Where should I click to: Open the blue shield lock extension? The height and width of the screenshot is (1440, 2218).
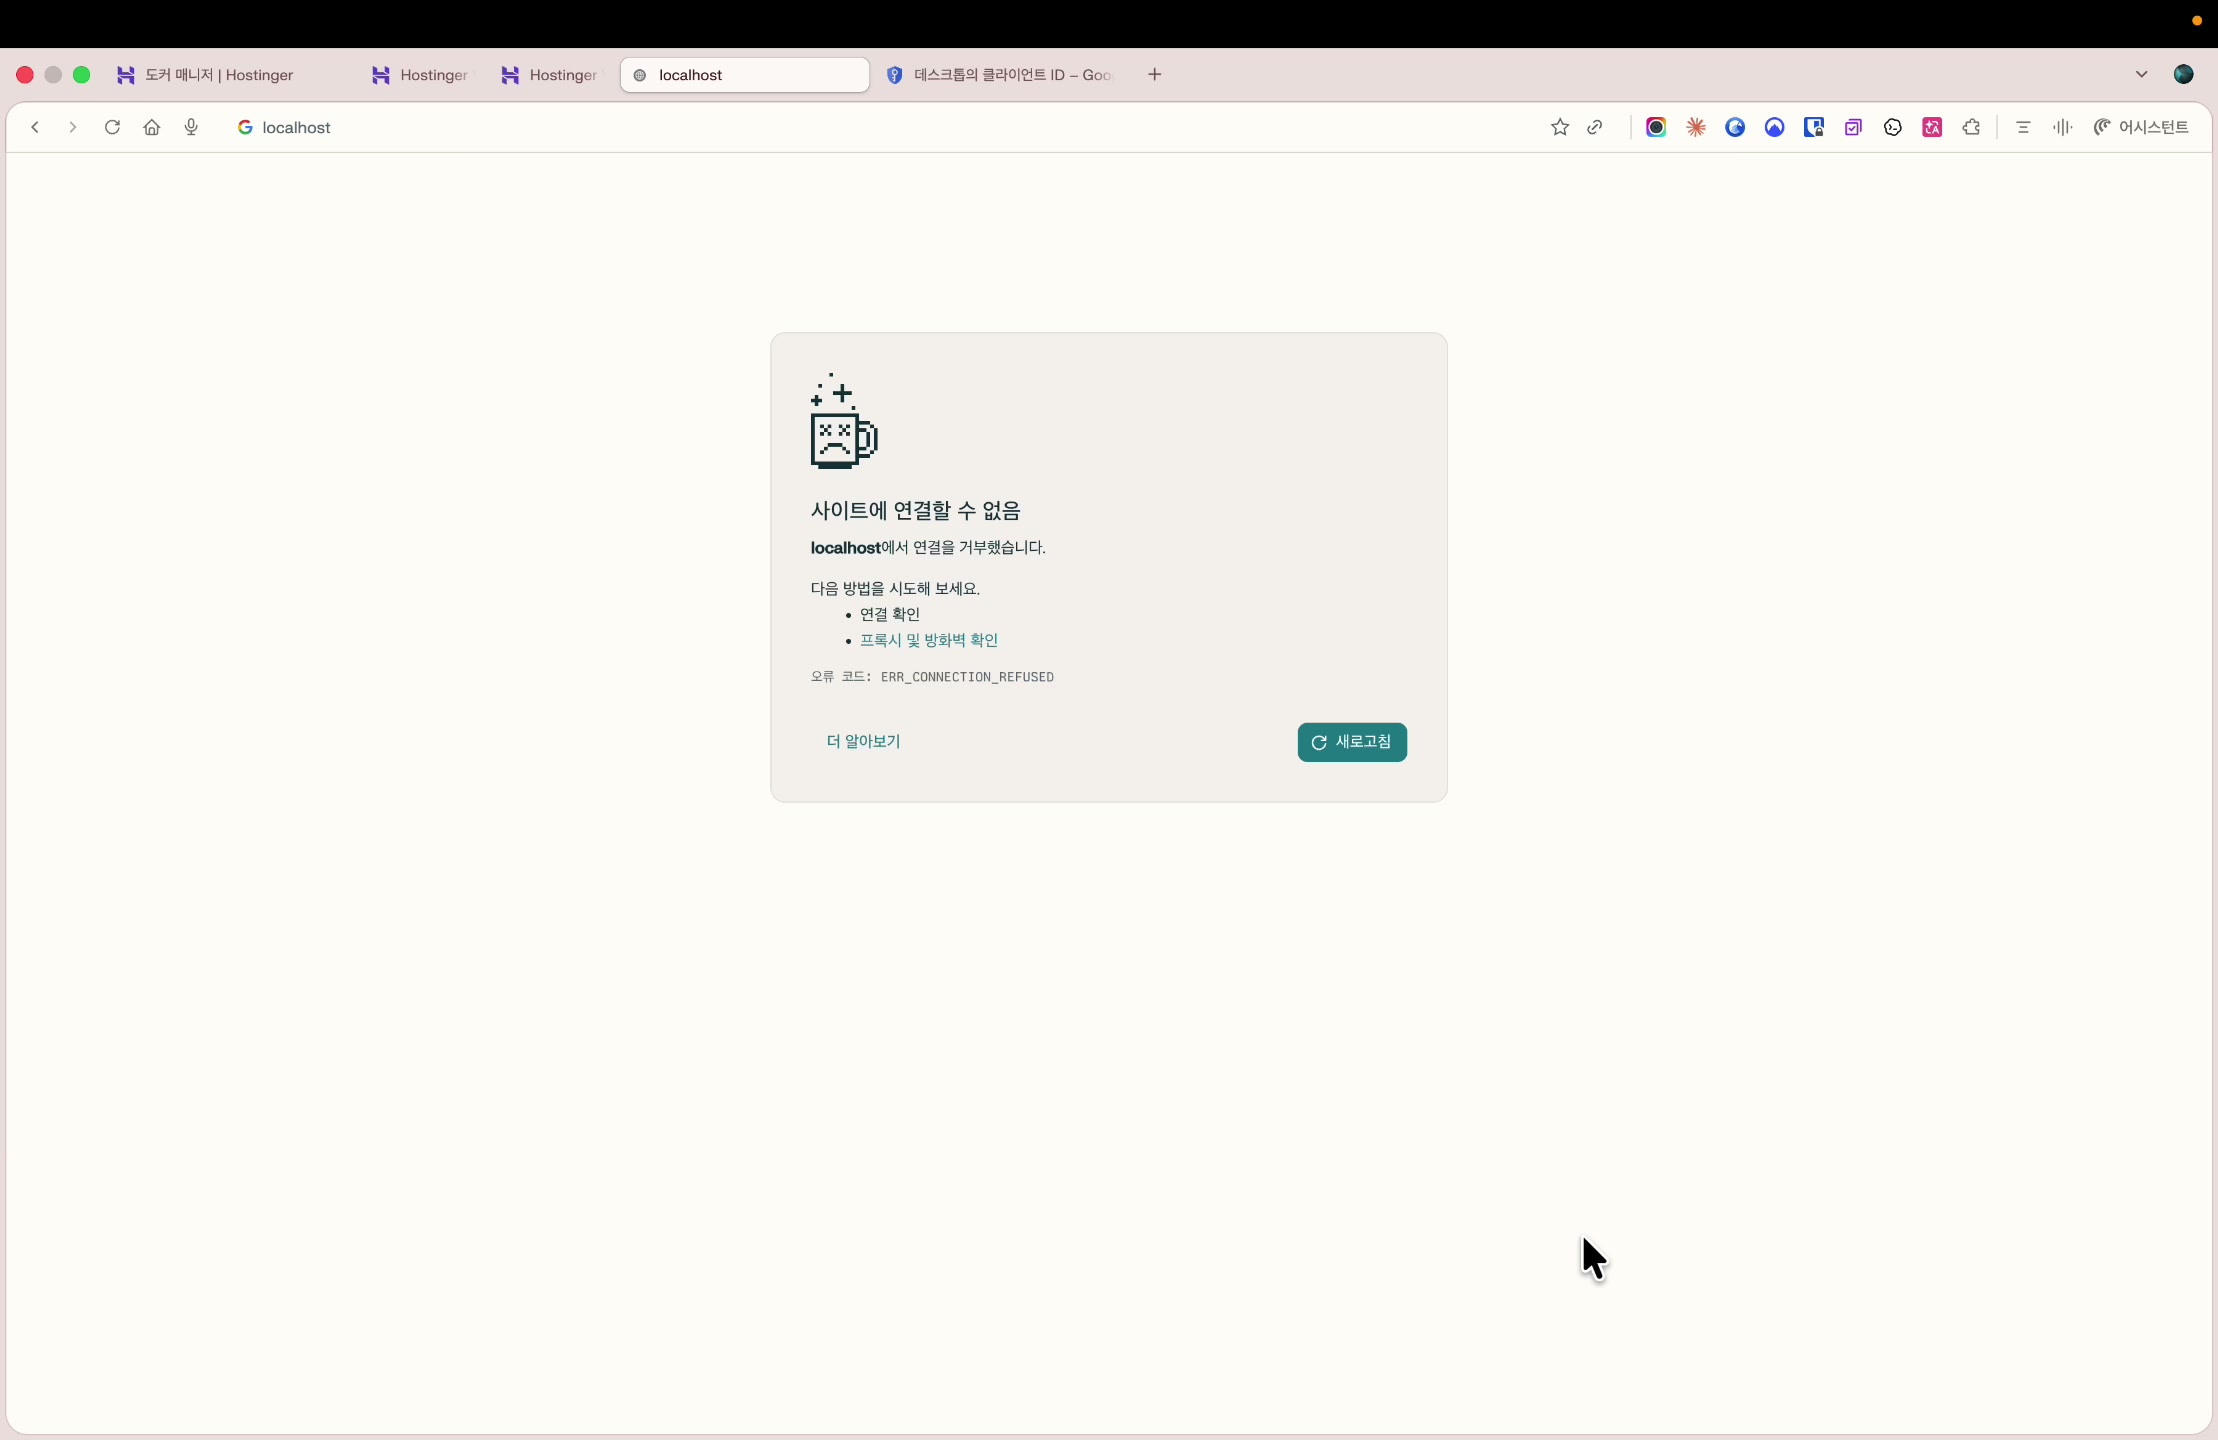1814,127
